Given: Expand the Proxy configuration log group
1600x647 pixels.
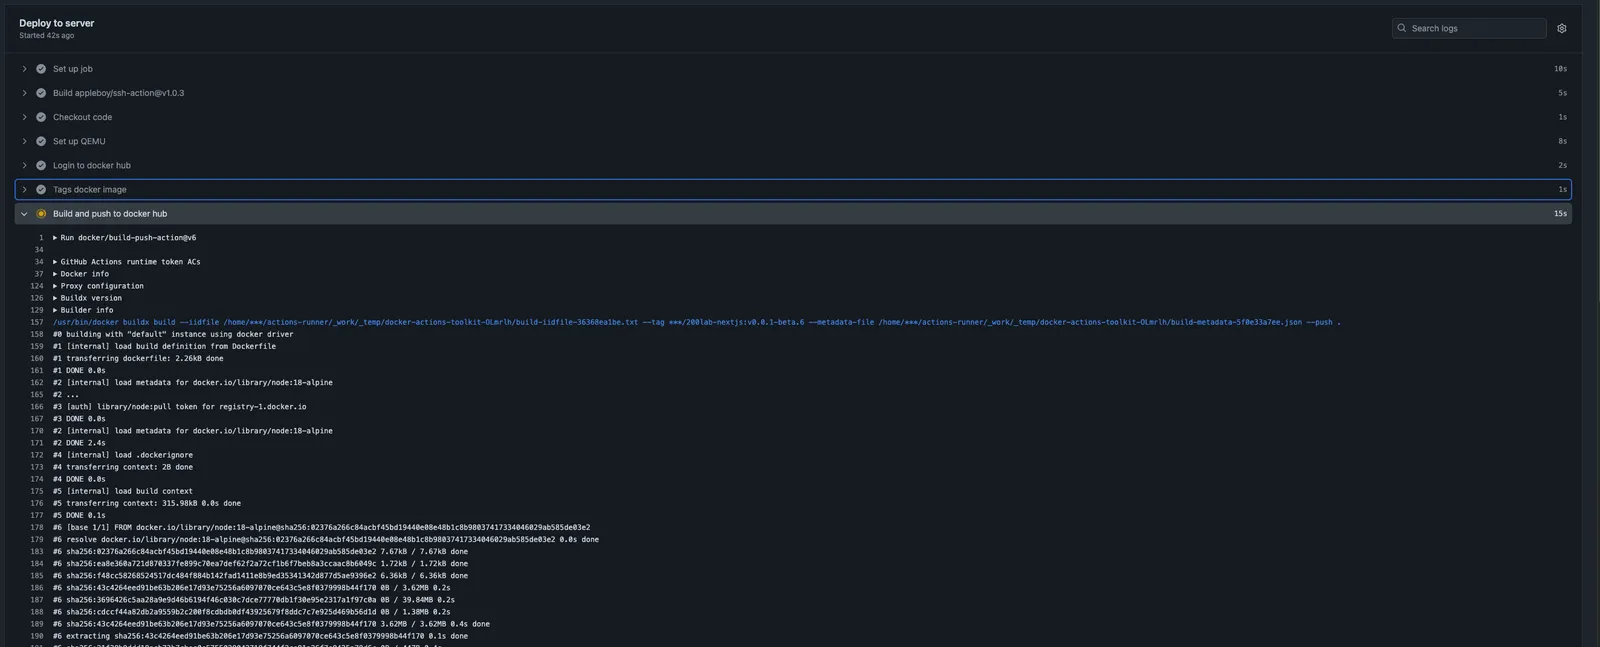Looking at the screenshot, I should [55, 286].
